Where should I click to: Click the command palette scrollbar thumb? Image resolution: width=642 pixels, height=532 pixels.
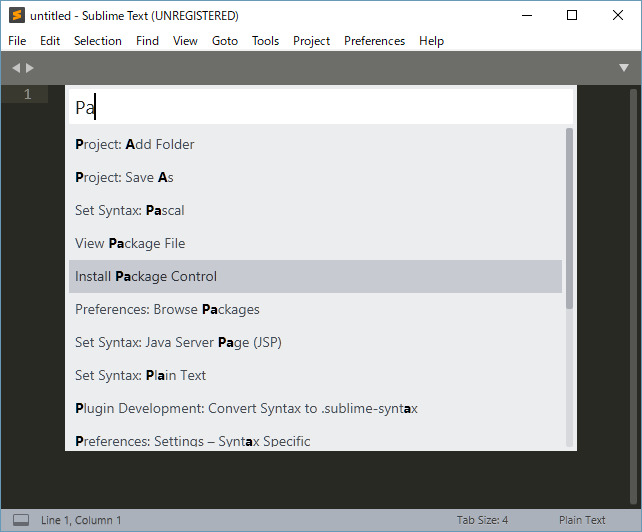[569, 218]
